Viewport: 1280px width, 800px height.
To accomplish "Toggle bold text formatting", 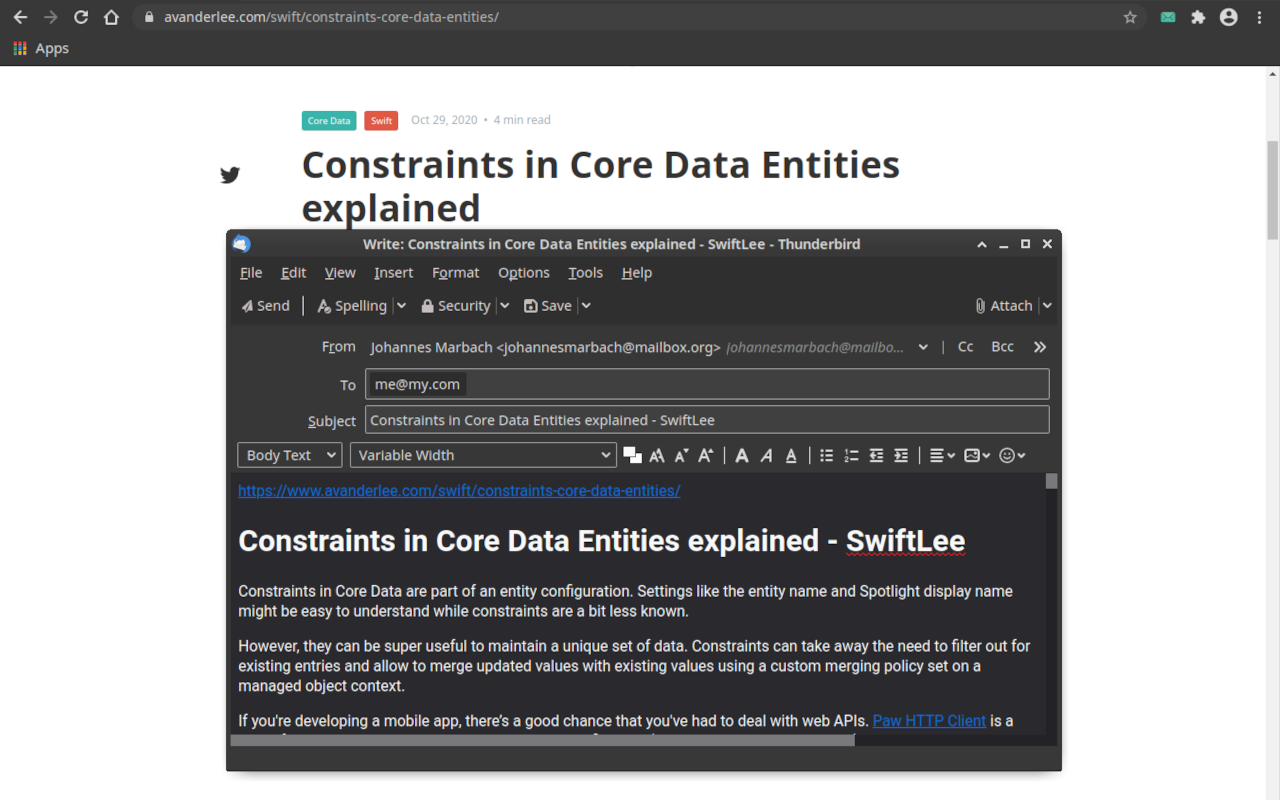I will 742,455.
